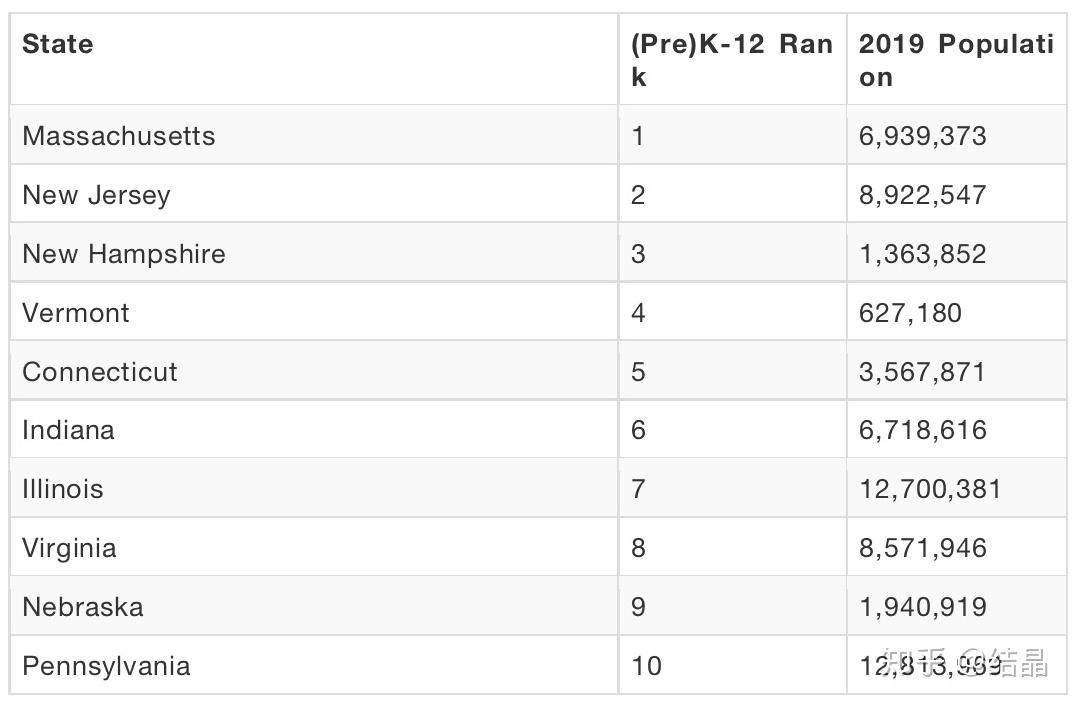
Task: Click the Connecticut state name
Action: tap(100, 372)
